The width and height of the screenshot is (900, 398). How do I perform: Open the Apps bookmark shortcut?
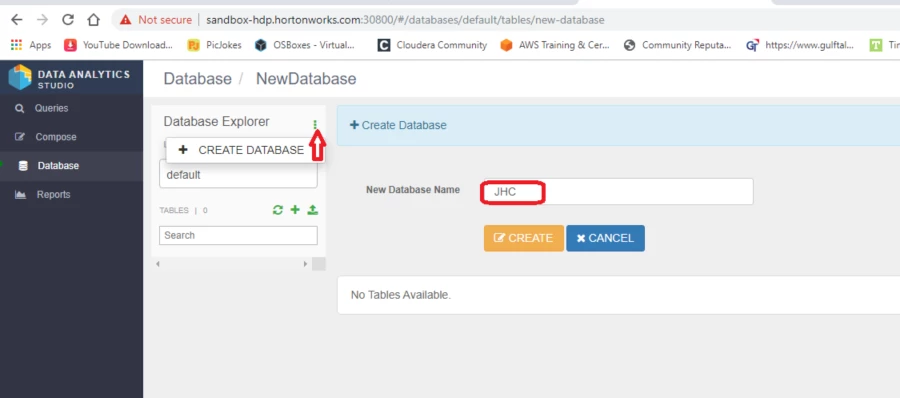pos(31,45)
